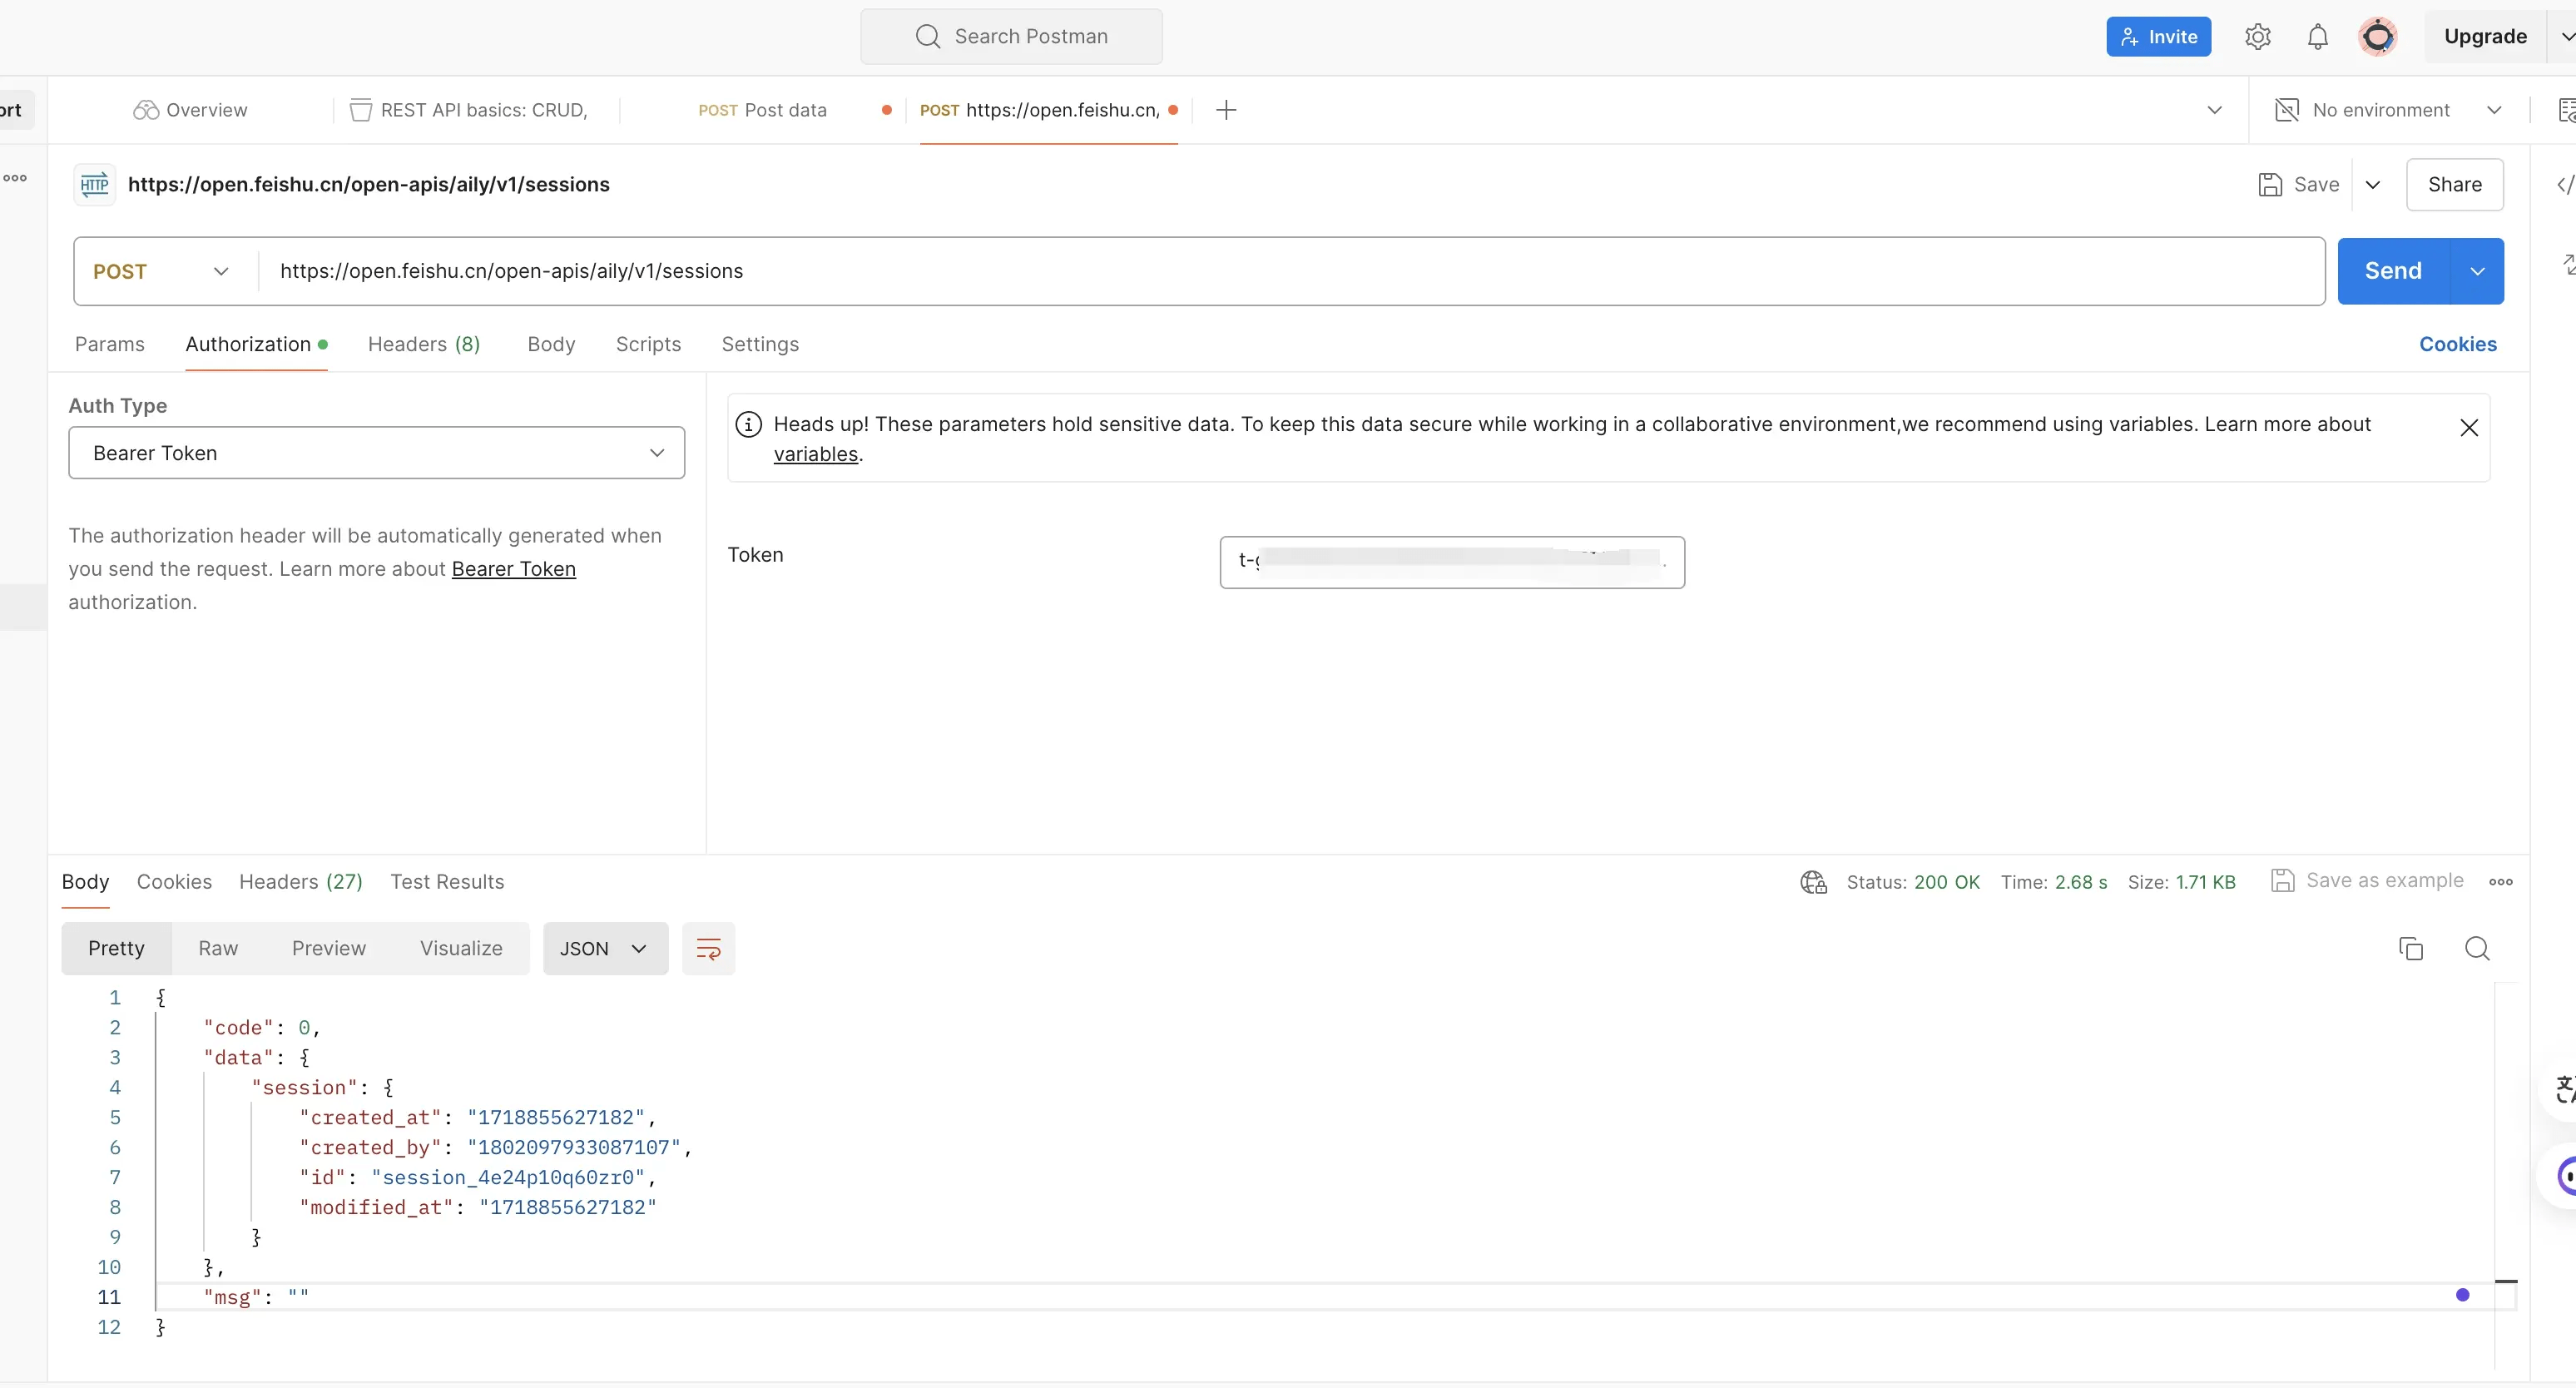Click the no environment icon
Viewport: 2576px width, 1388px height.
pyautogui.click(x=2286, y=110)
